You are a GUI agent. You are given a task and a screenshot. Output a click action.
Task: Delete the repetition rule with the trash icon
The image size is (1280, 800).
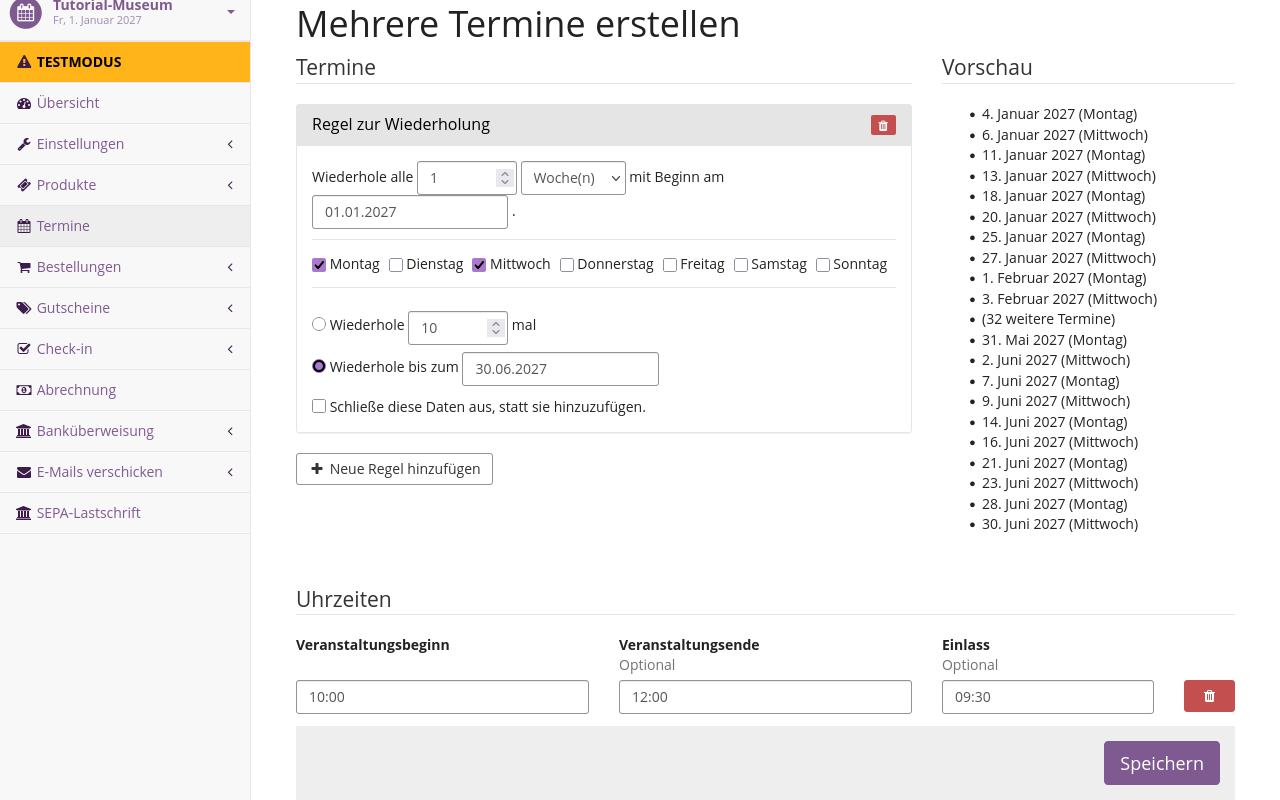pyautogui.click(x=883, y=125)
